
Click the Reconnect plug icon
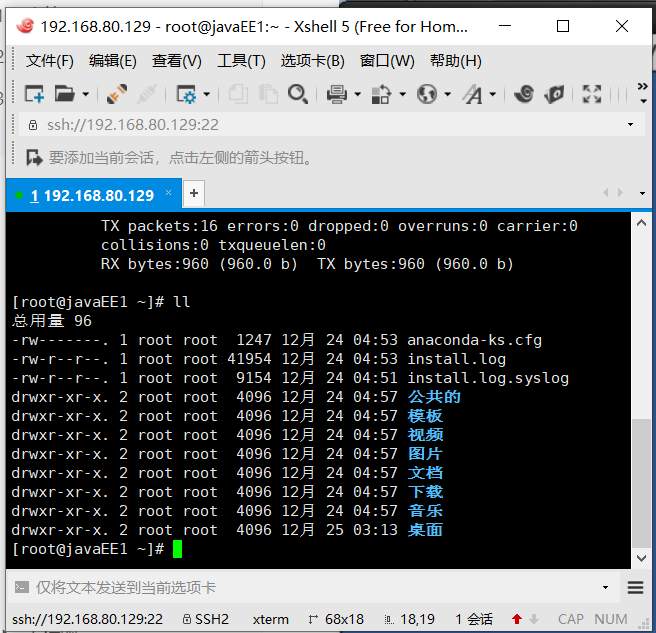[117, 94]
